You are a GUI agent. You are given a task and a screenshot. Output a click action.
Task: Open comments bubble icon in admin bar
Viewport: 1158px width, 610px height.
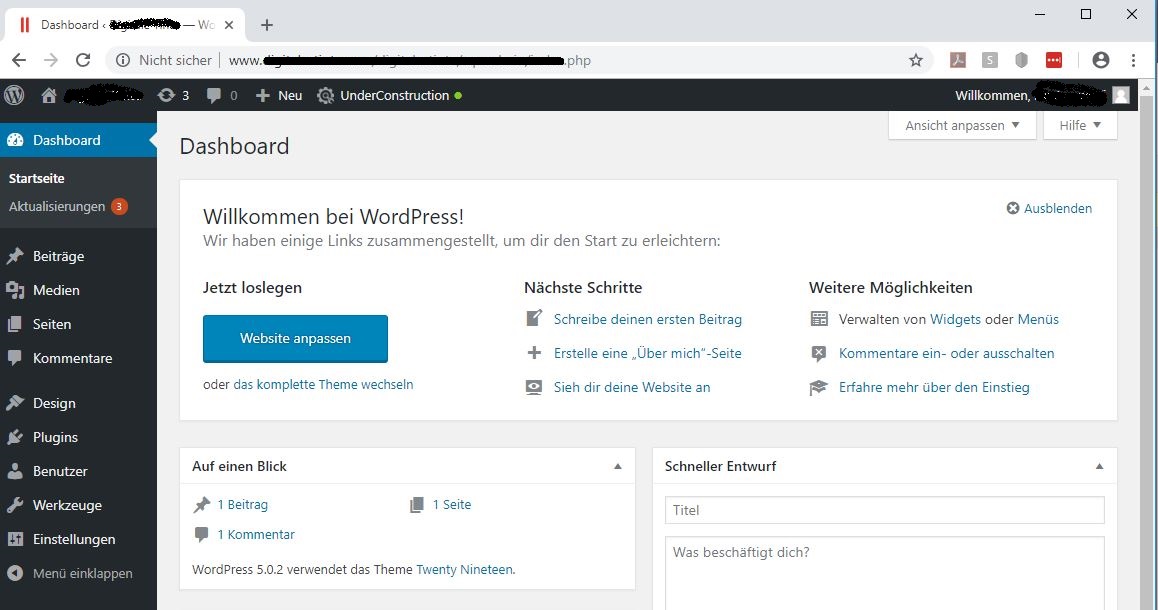pos(214,95)
